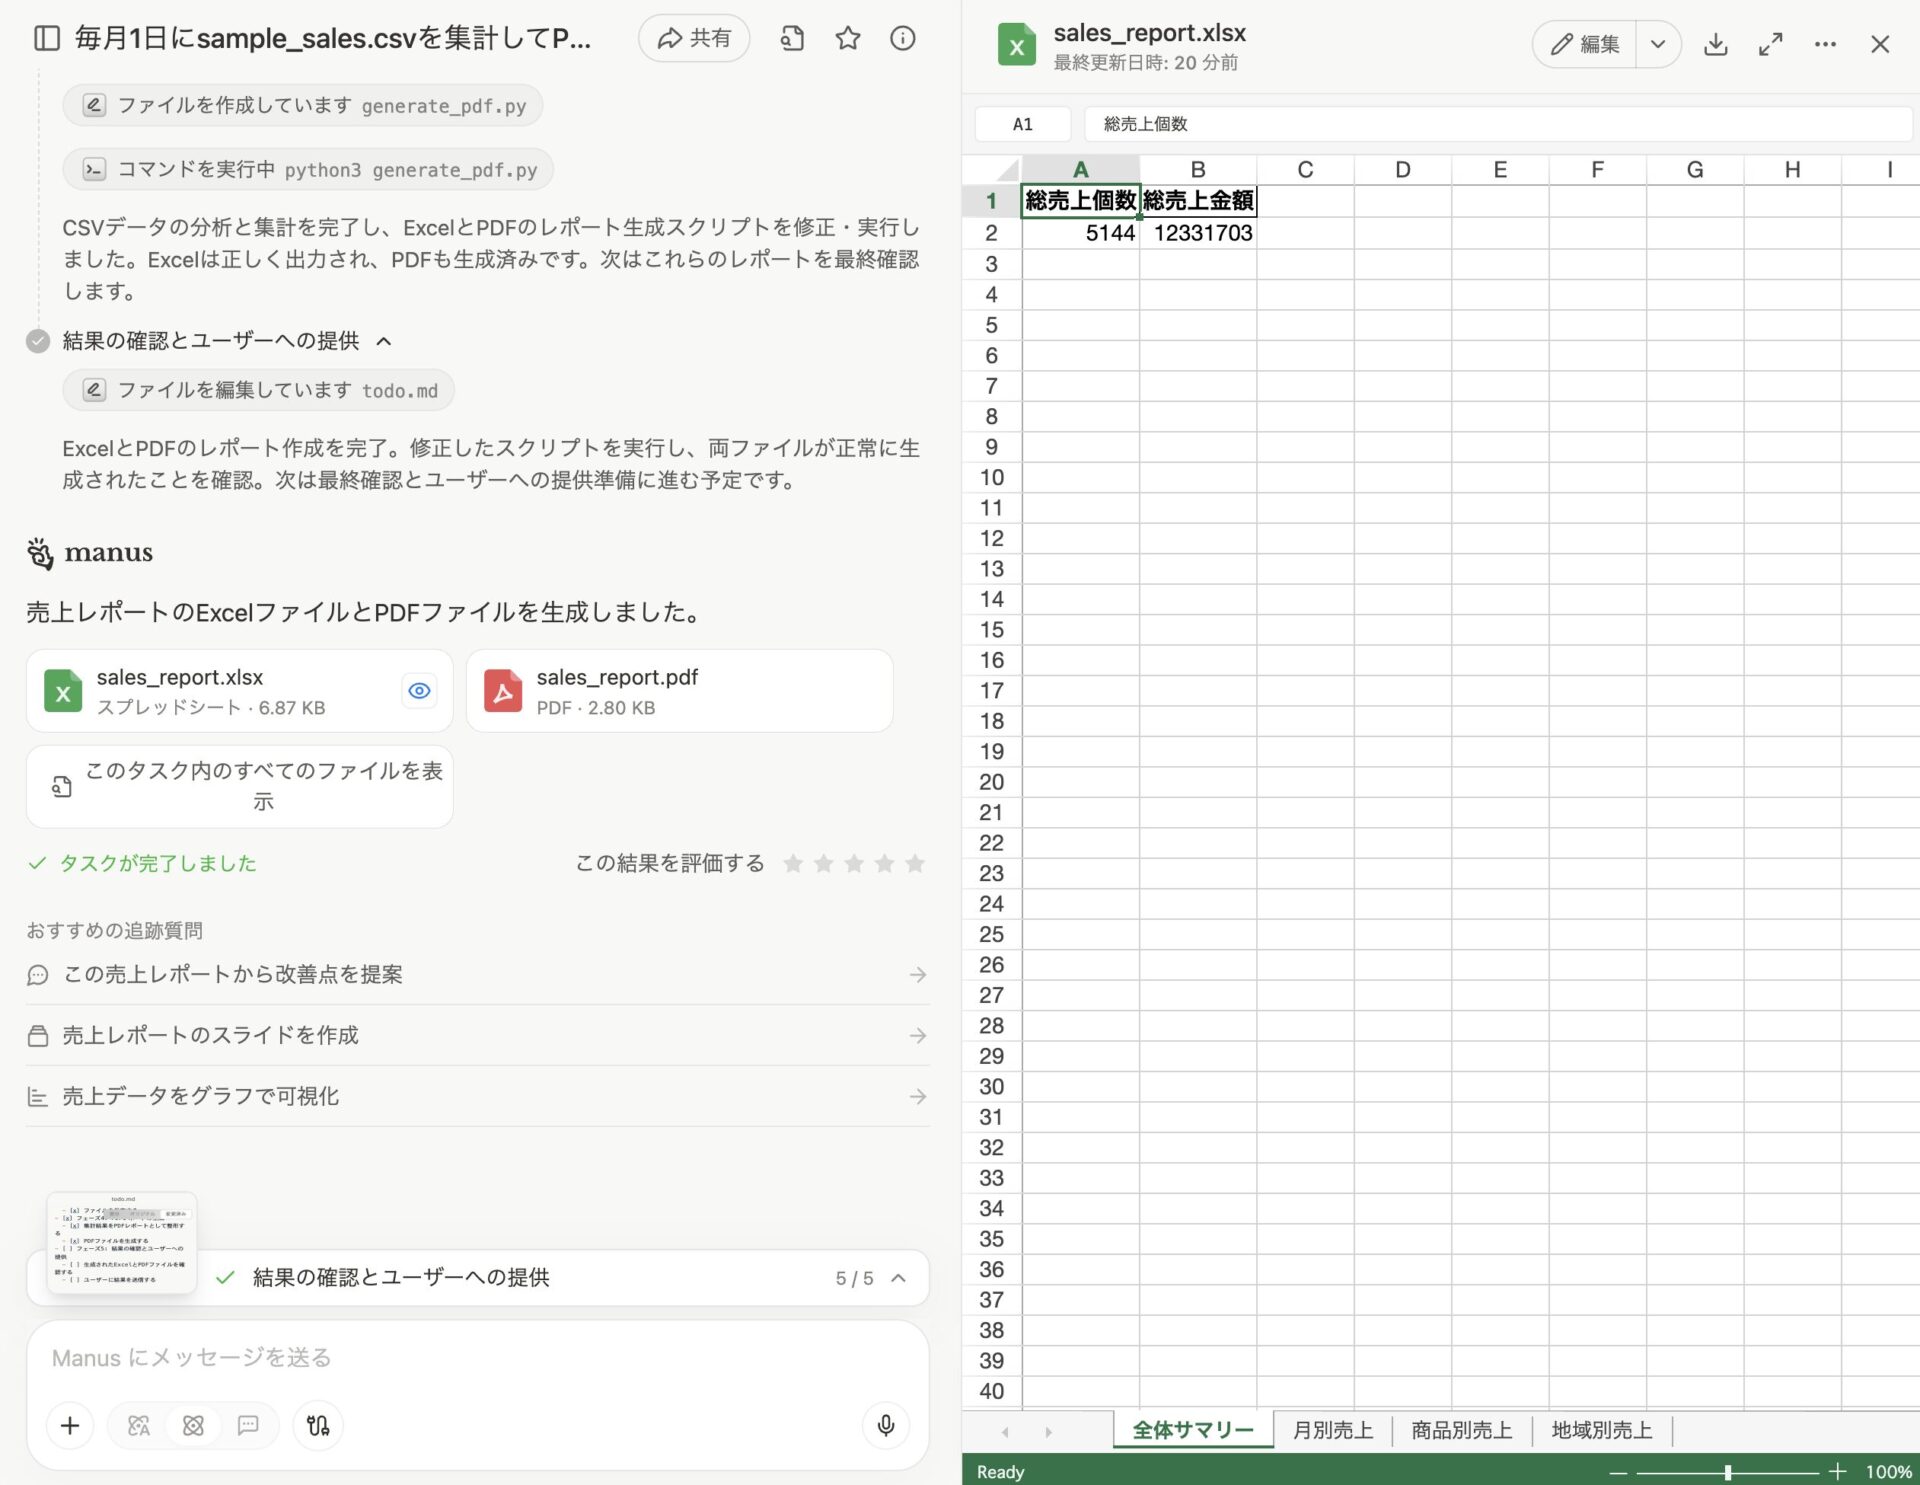The width and height of the screenshot is (1920, 1485).
Task: Click the plus icon to attach a file
Action: click(x=69, y=1426)
